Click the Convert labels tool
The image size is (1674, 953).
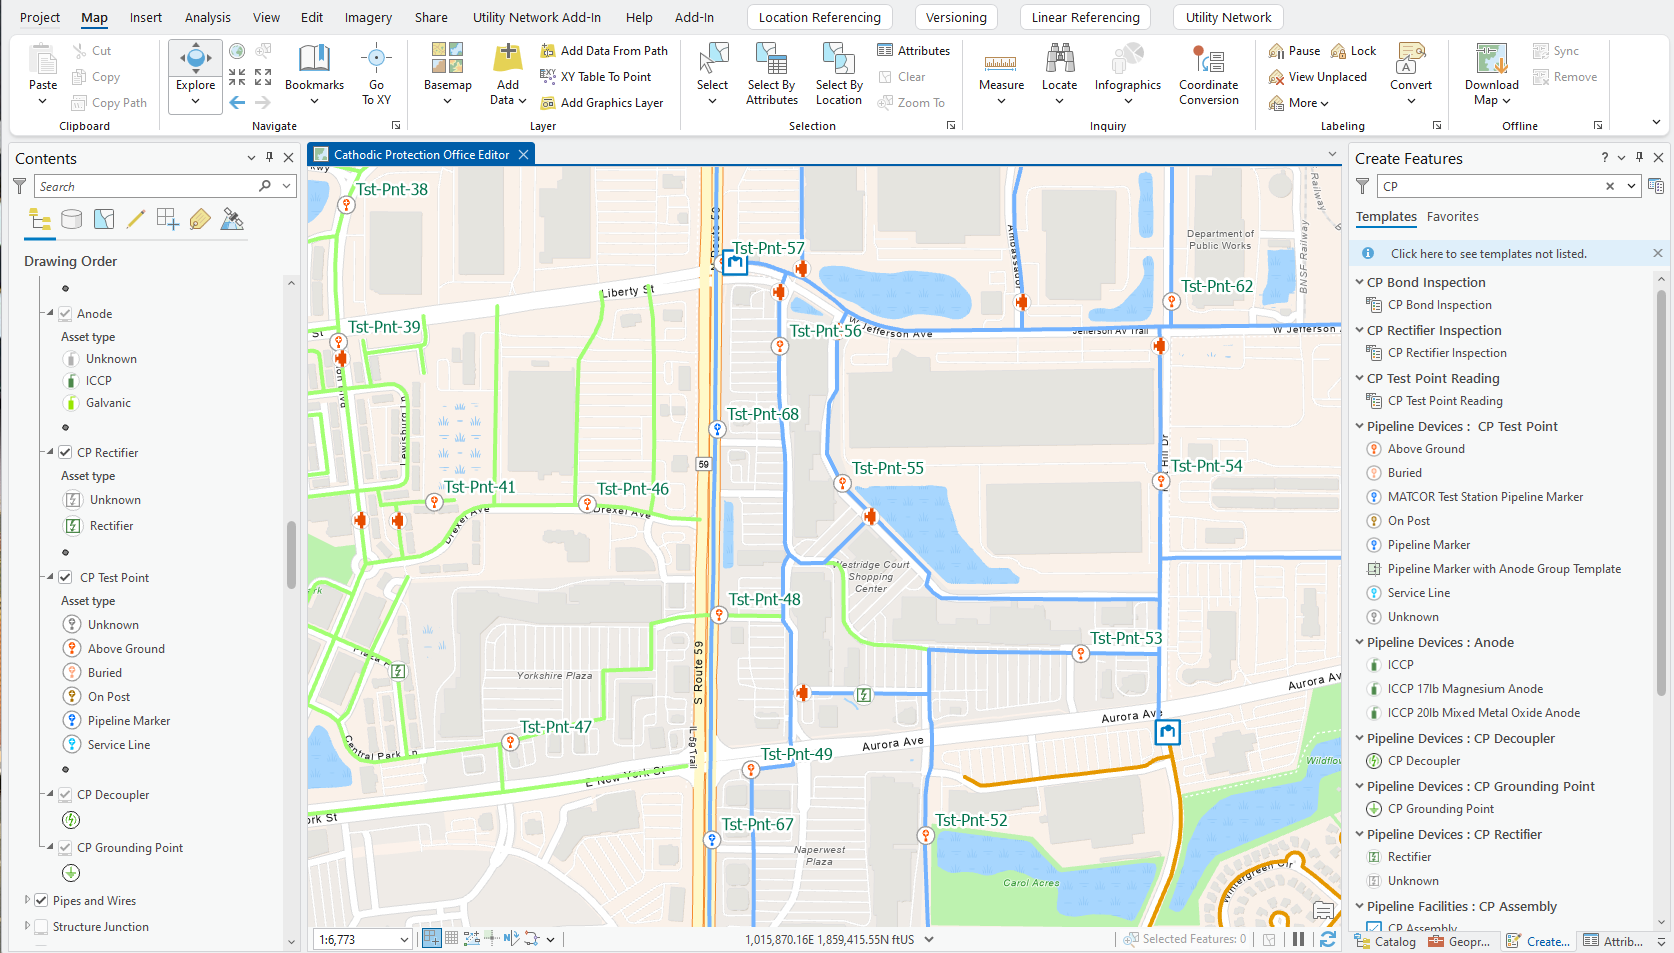(x=1411, y=74)
